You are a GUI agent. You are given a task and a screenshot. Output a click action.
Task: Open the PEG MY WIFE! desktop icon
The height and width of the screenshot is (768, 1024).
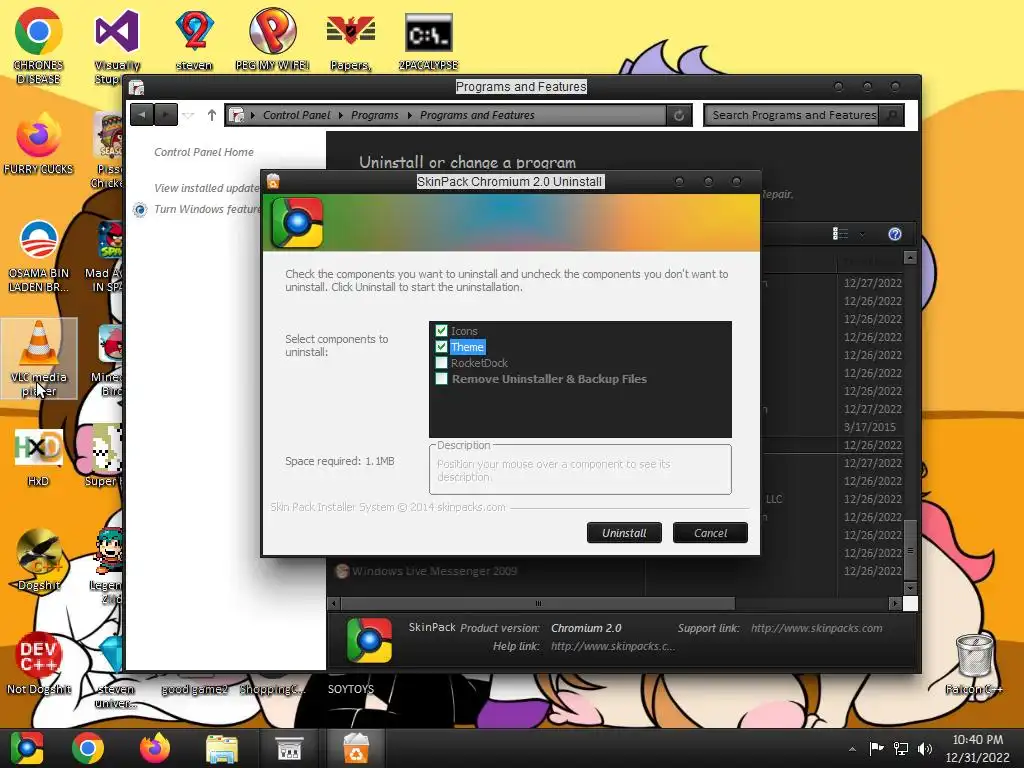(x=272, y=39)
